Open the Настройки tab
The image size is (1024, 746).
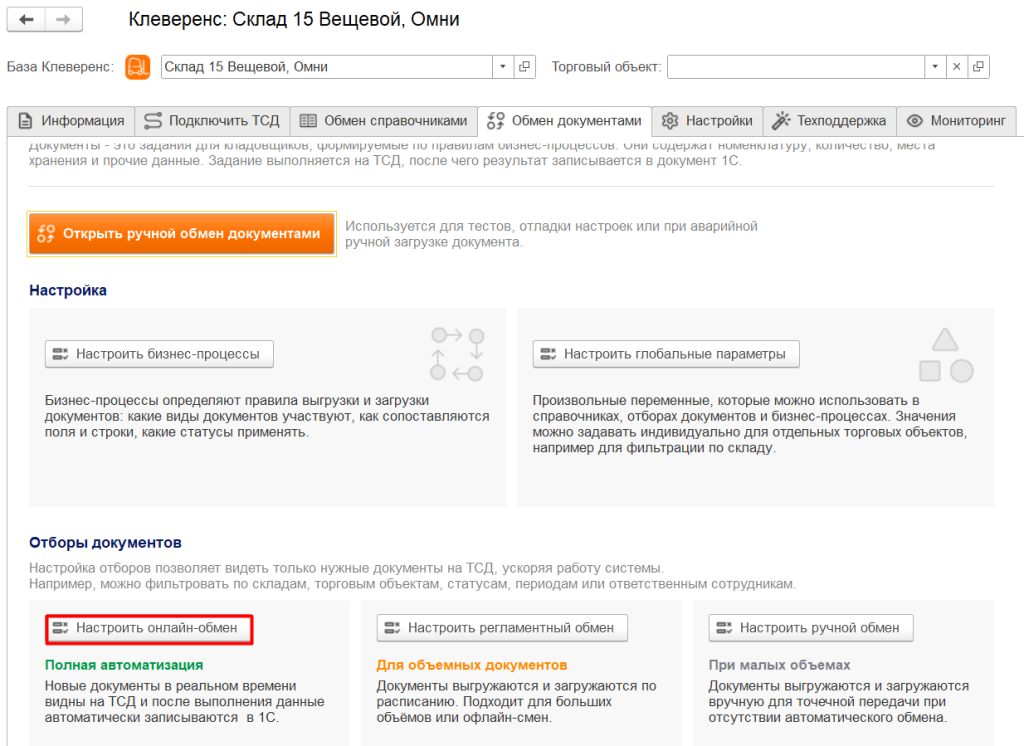tap(707, 121)
